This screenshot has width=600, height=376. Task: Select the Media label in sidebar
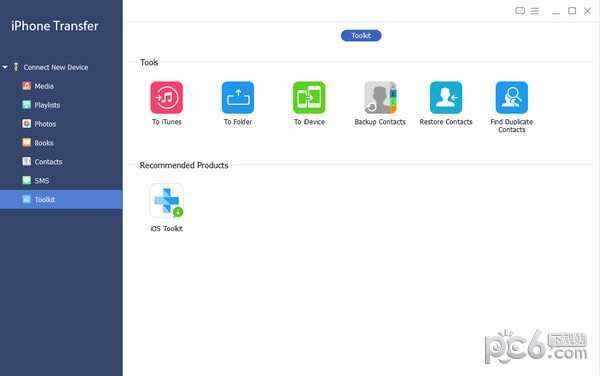click(44, 86)
